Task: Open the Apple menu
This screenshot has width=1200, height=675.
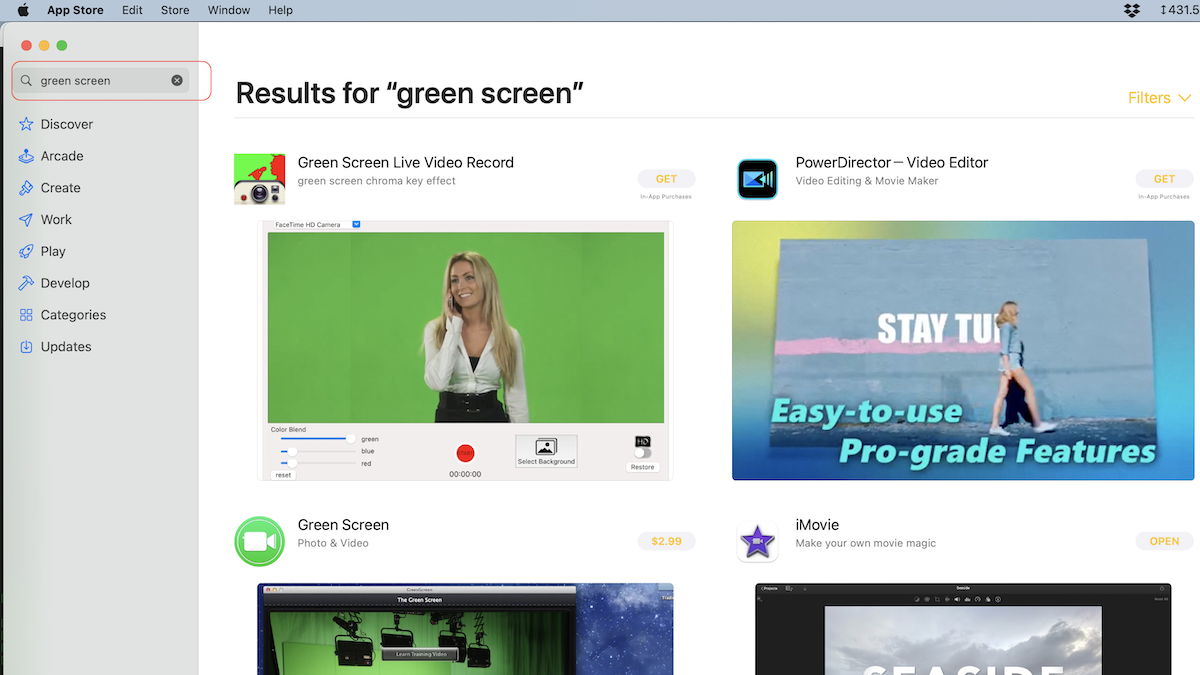Action: pos(23,10)
